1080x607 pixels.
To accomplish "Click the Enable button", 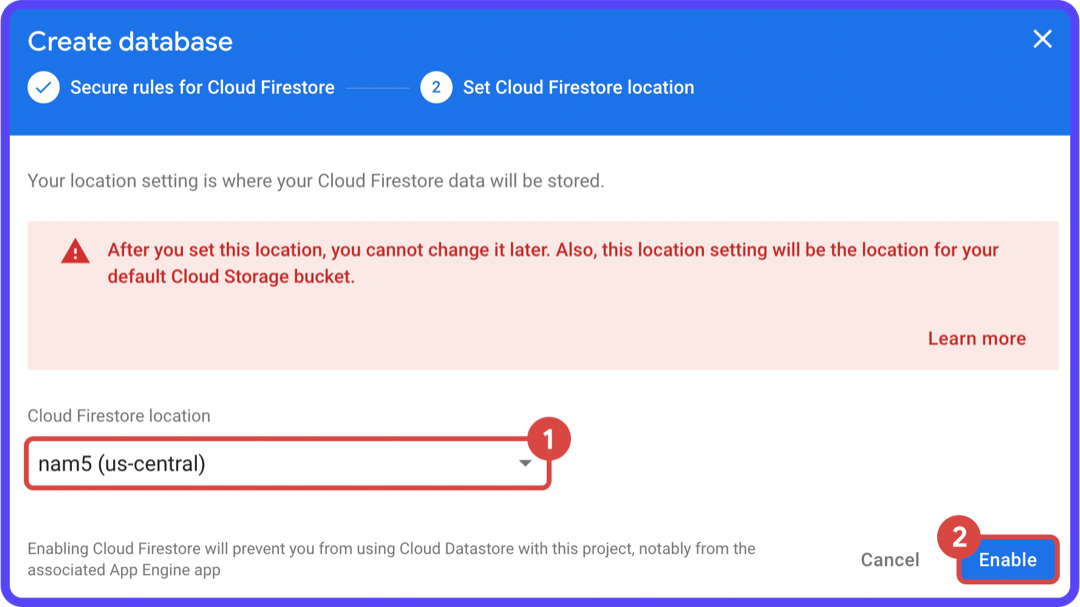I will pyautogui.click(x=1007, y=560).
